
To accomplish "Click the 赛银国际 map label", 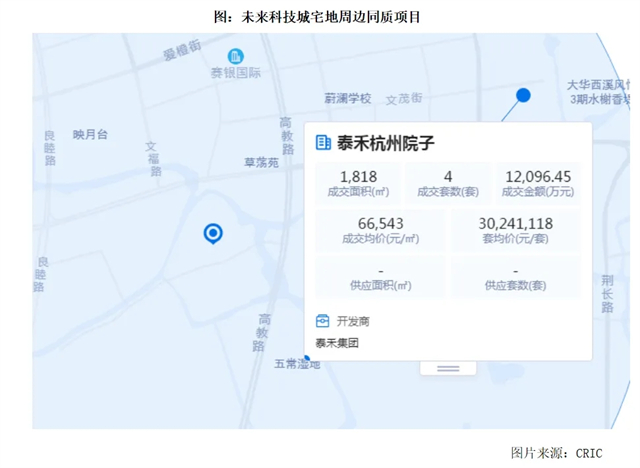I will click(x=236, y=73).
